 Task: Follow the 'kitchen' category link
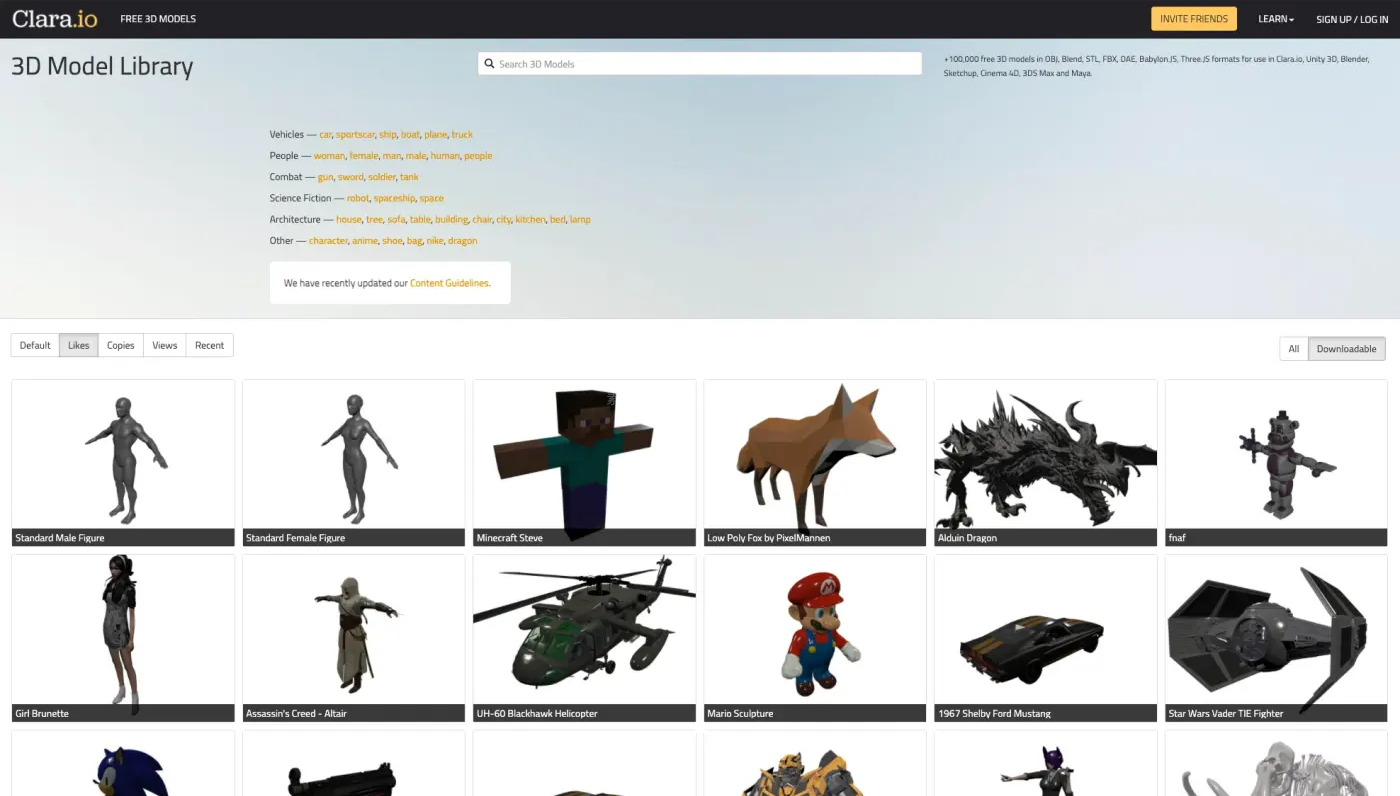pos(530,219)
